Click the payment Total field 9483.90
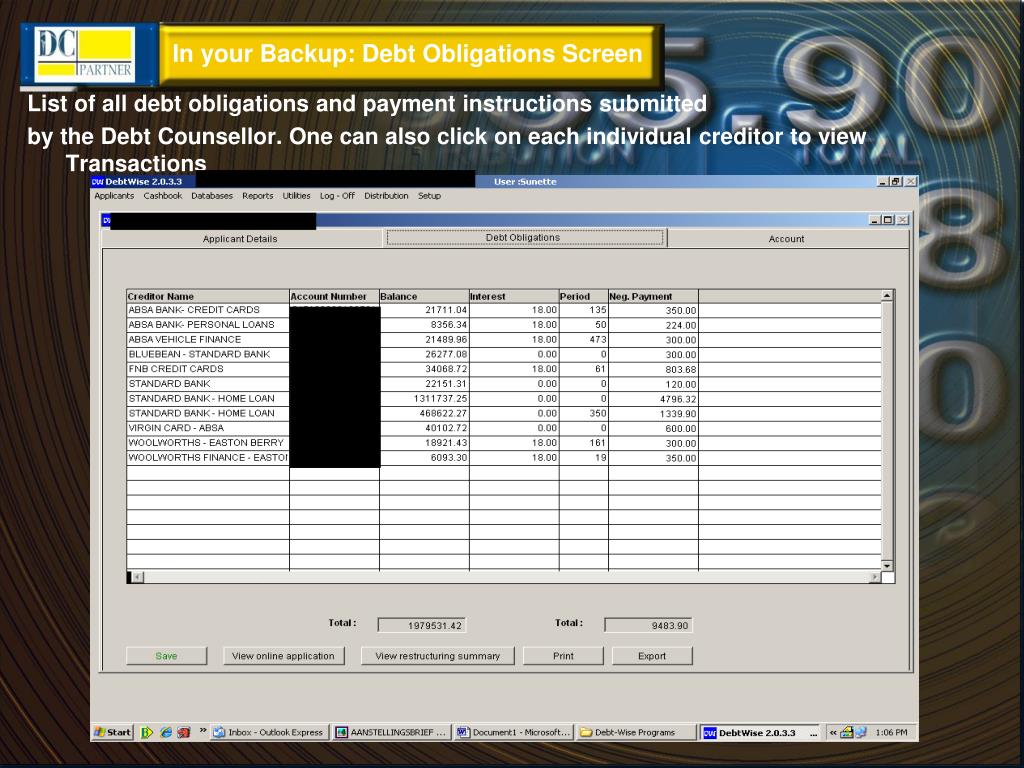The width and height of the screenshot is (1024, 768). tap(648, 626)
